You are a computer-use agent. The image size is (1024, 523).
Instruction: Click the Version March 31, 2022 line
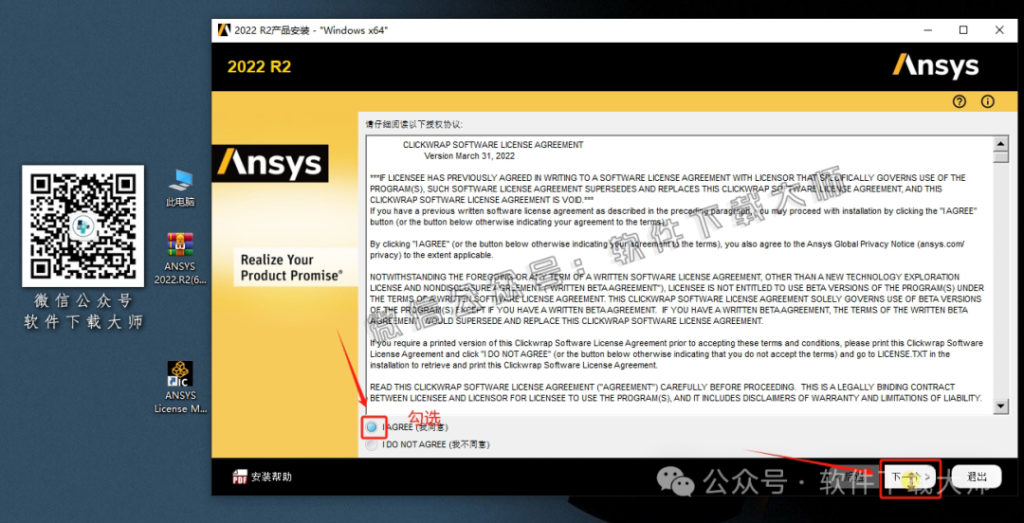click(x=469, y=156)
